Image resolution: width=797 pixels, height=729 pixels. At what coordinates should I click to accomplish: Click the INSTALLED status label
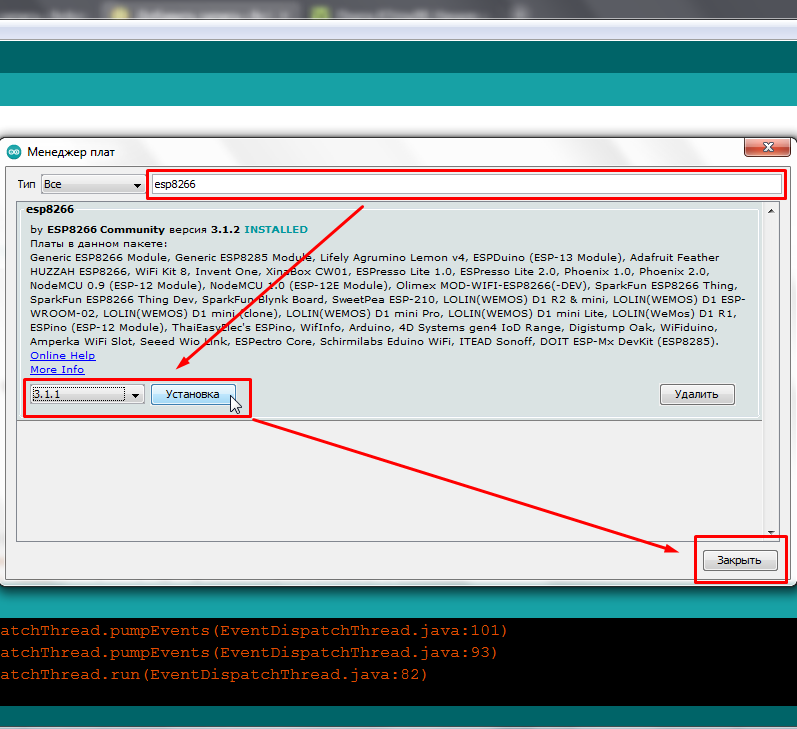coord(276,229)
